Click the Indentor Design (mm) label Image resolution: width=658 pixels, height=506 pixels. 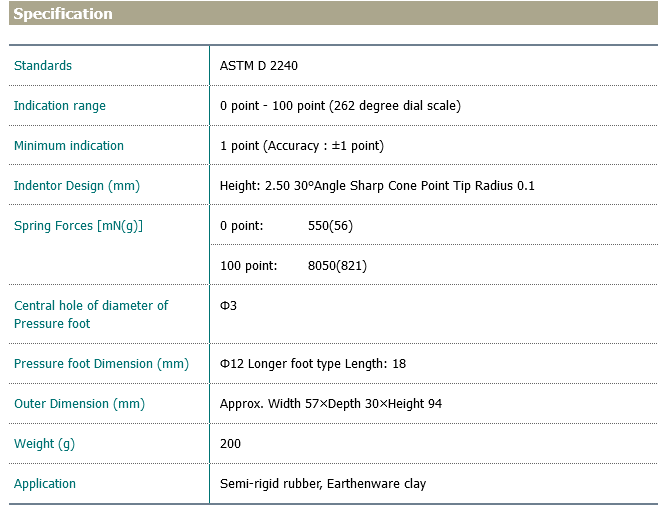coord(77,186)
